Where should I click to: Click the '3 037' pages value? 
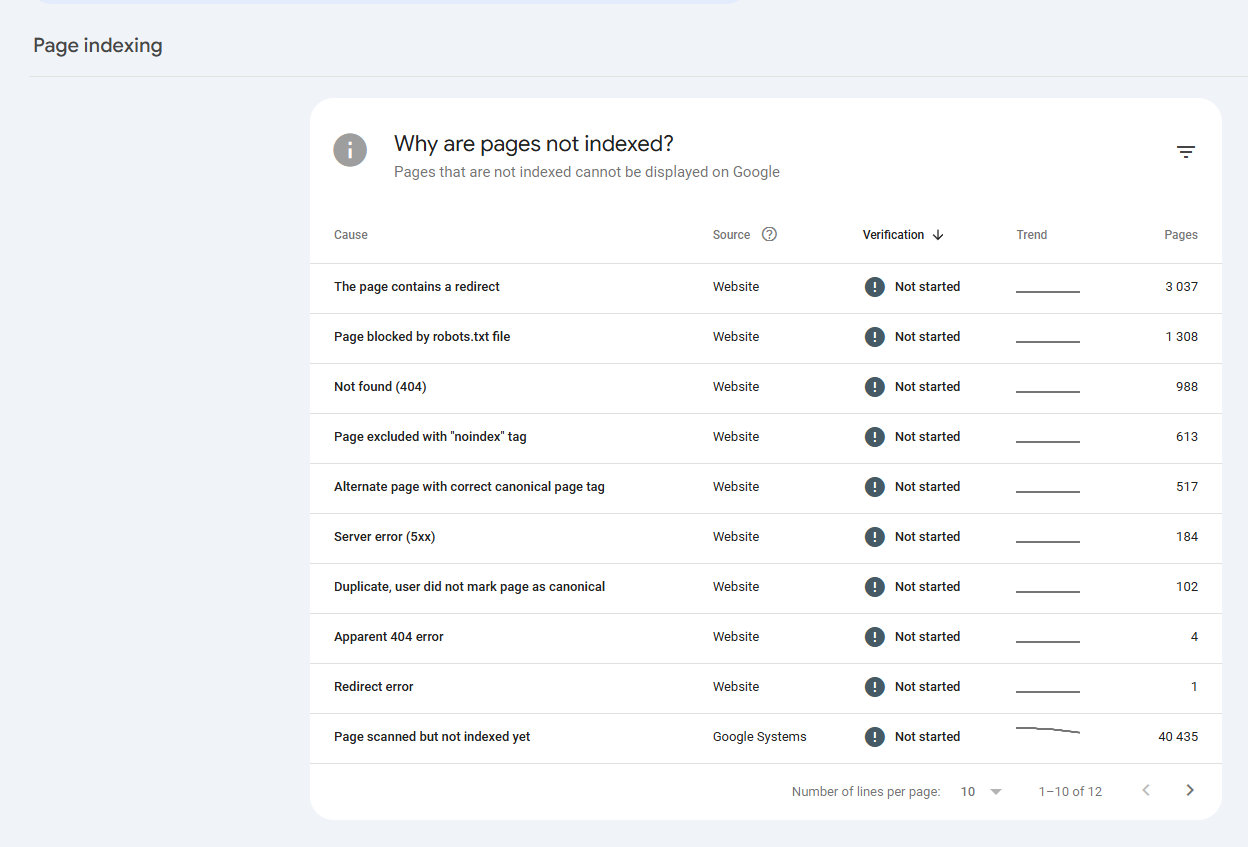[1181, 287]
